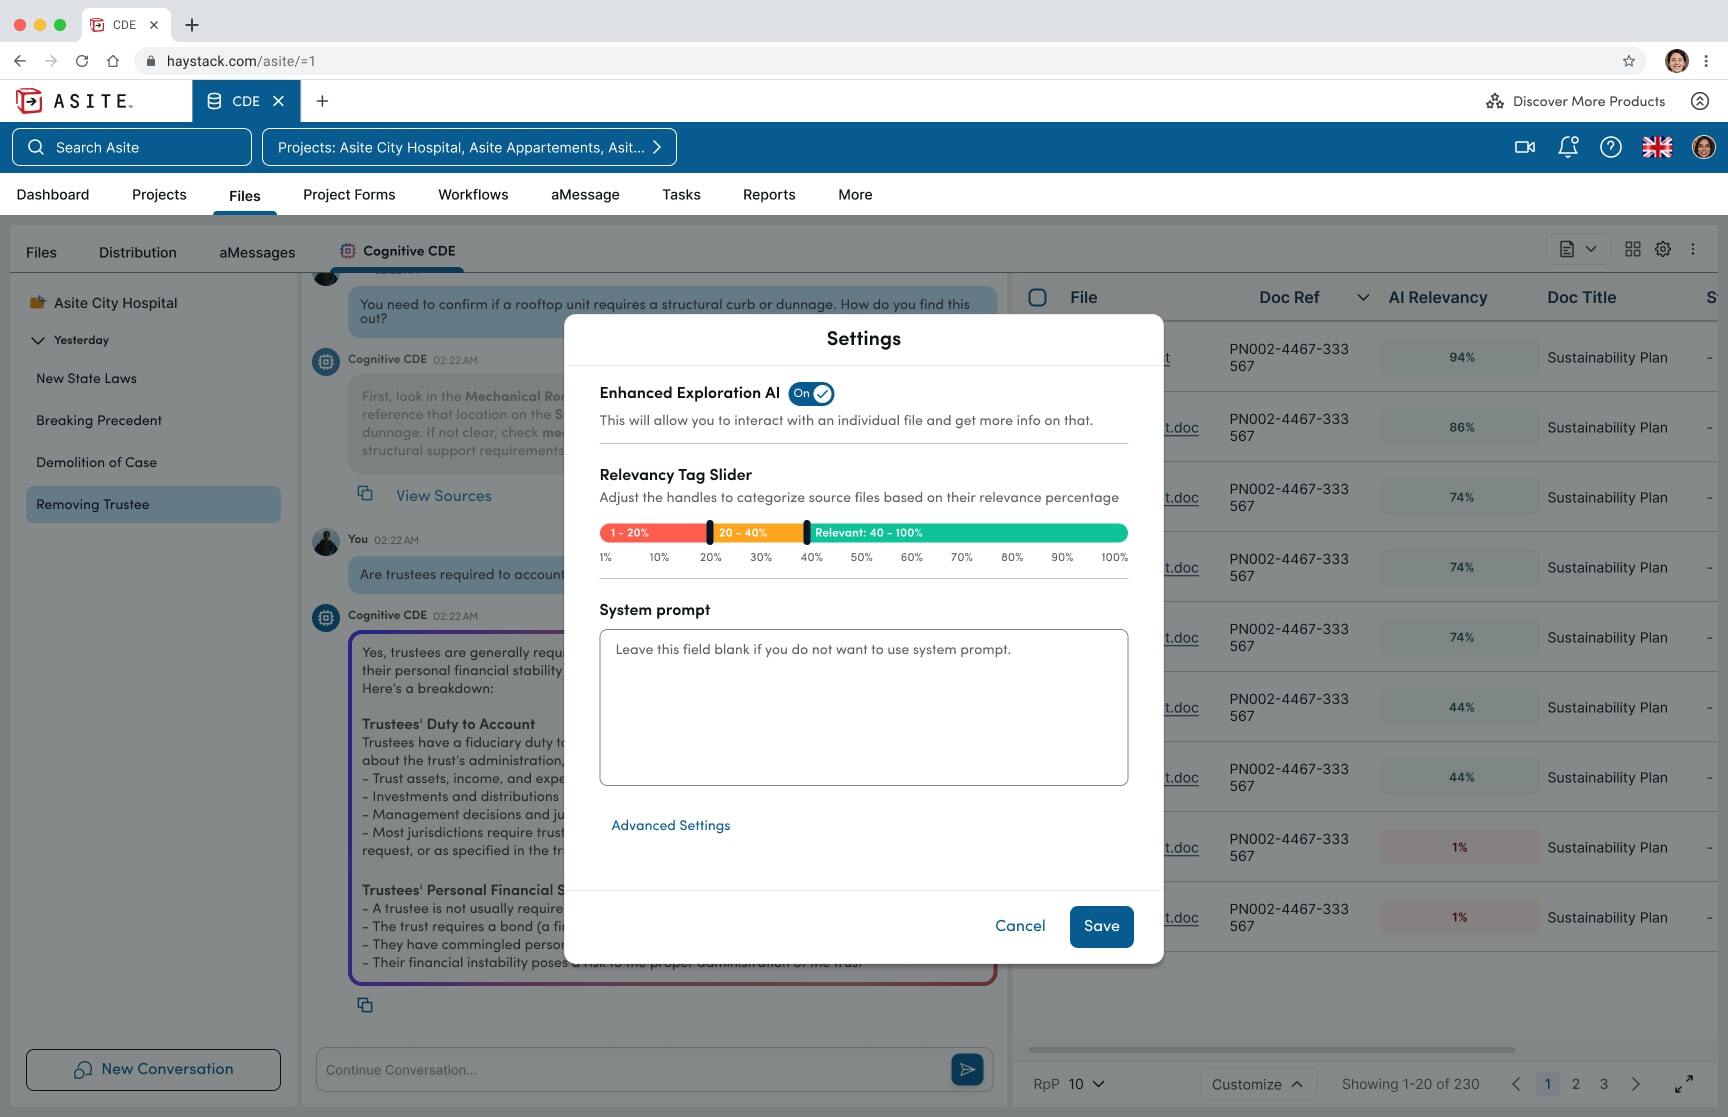Switch to aMessages tab

point(257,252)
